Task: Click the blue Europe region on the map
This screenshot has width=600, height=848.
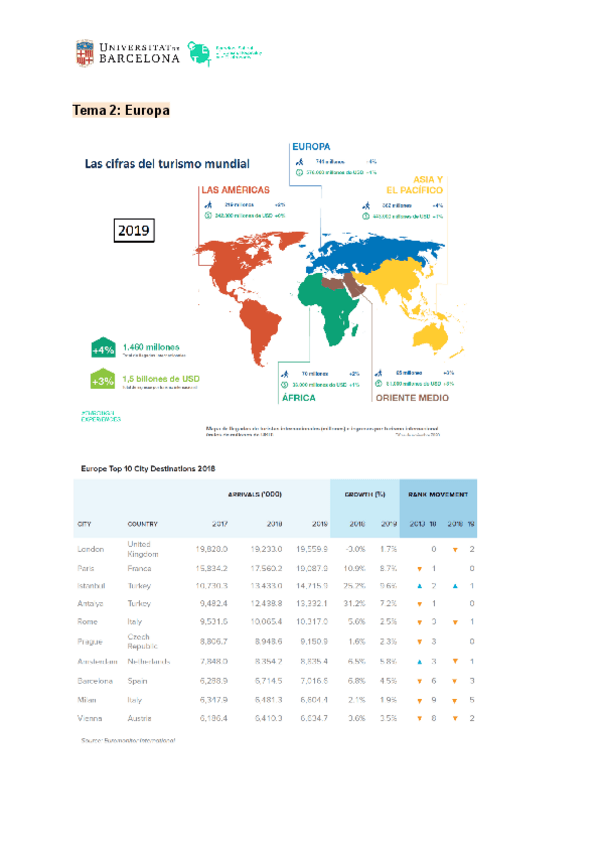Action: point(373,254)
